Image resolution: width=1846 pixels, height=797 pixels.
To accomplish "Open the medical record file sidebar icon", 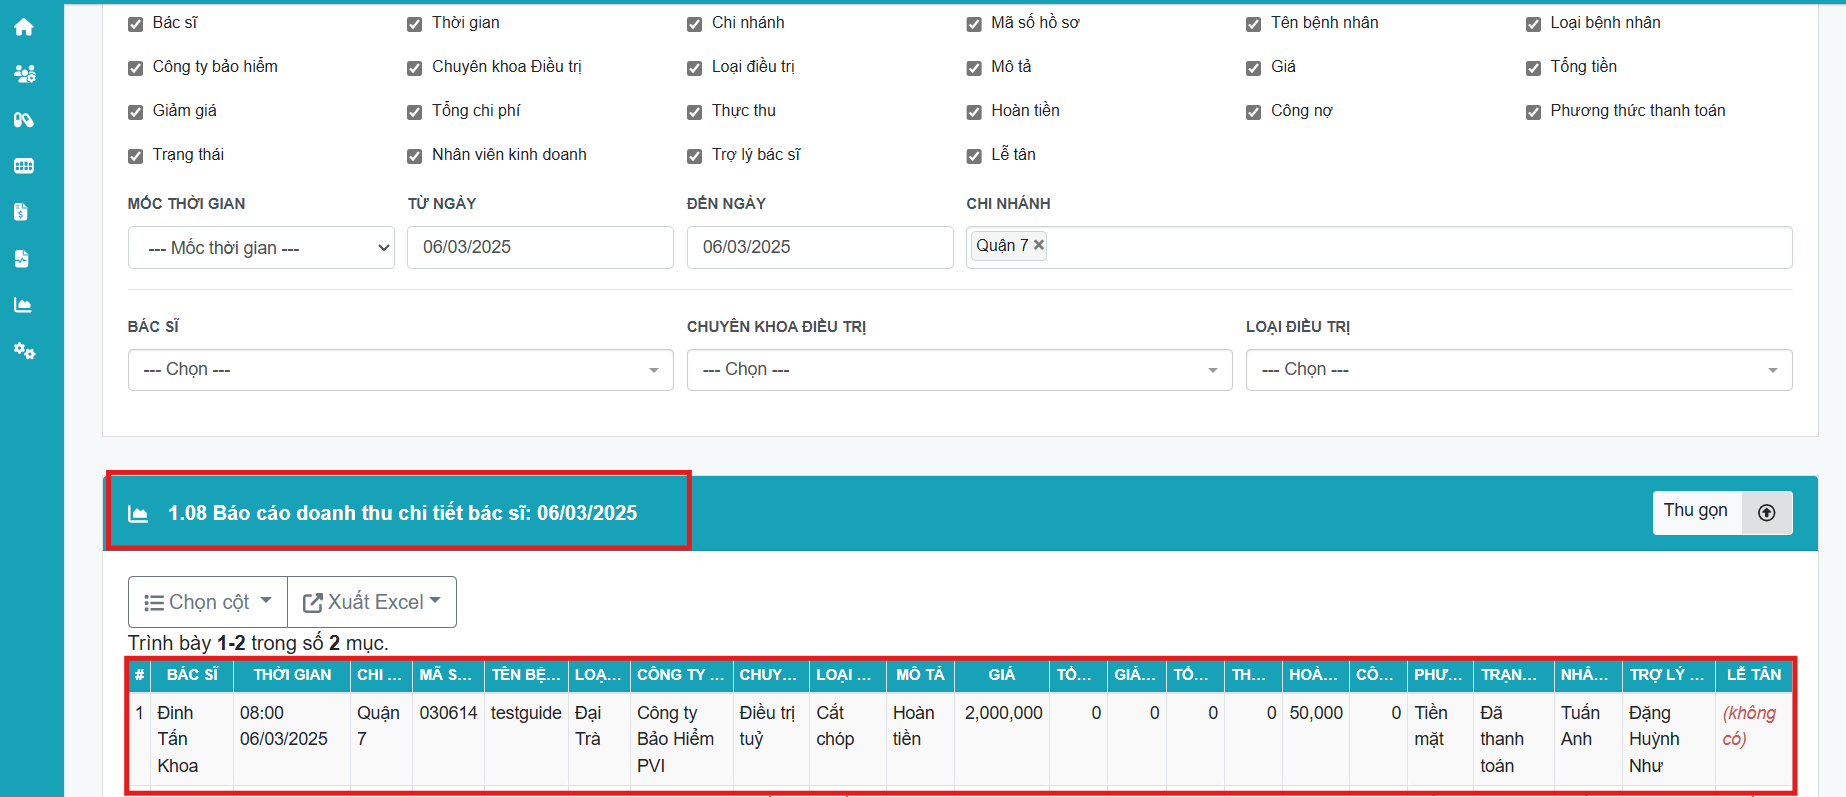I will 22,259.
